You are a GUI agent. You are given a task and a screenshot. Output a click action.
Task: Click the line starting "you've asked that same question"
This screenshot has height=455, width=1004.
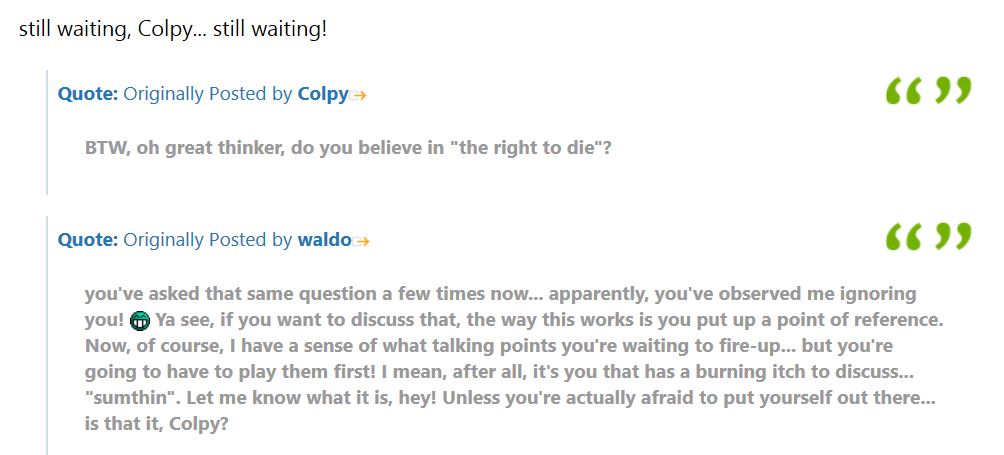tap(500, 294)
